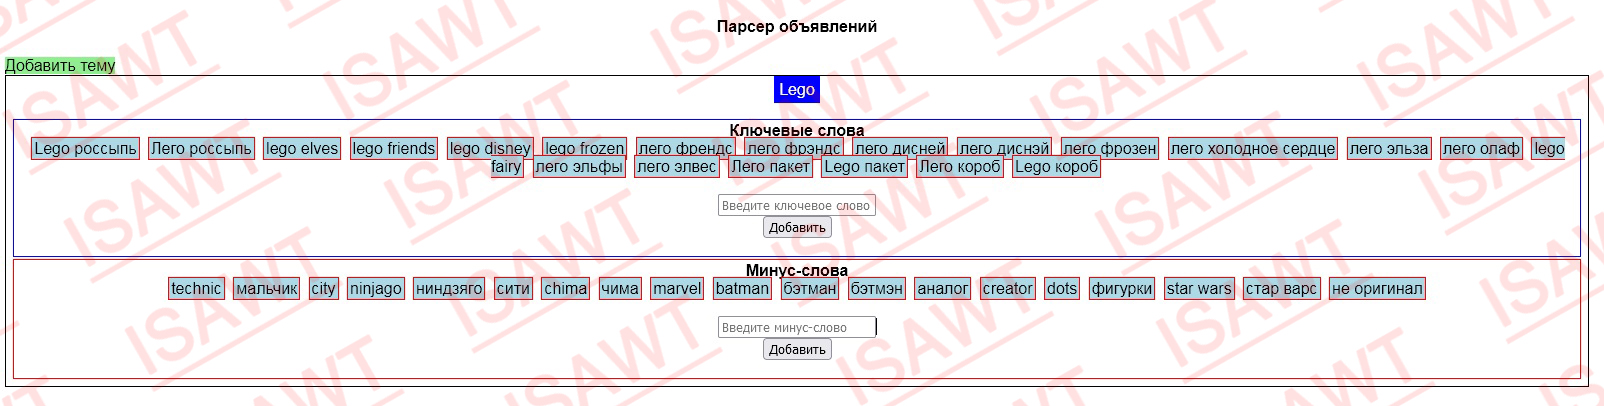This screenshot has height=406, width=1604.
Task: Click the 'creator' minus-word tag
Action: [1008, 288]
